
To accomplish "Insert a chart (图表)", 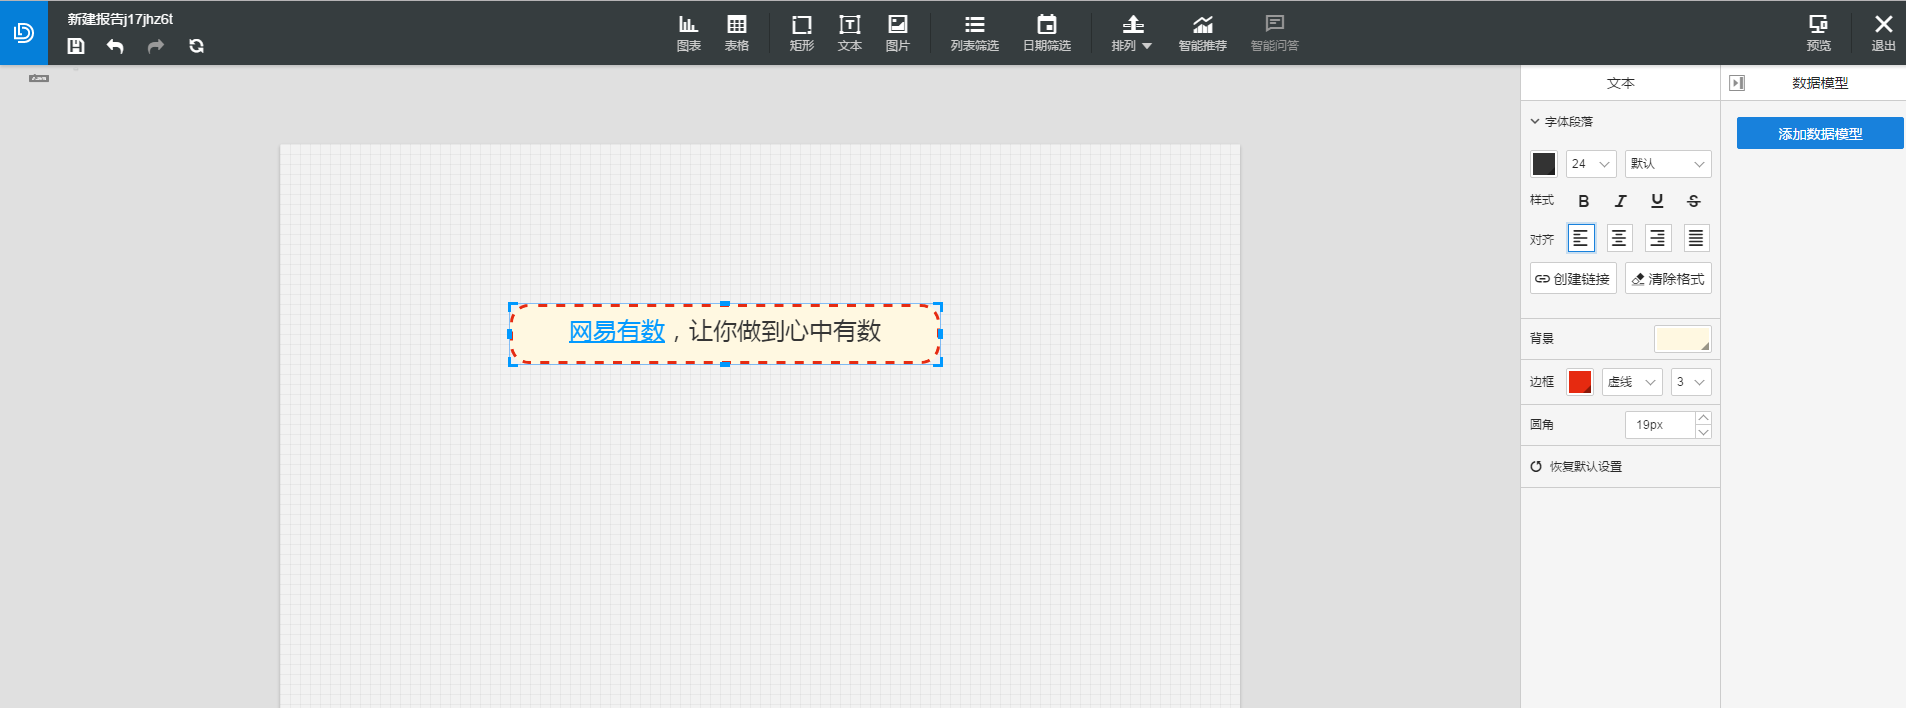I will (x=689, y=33).
